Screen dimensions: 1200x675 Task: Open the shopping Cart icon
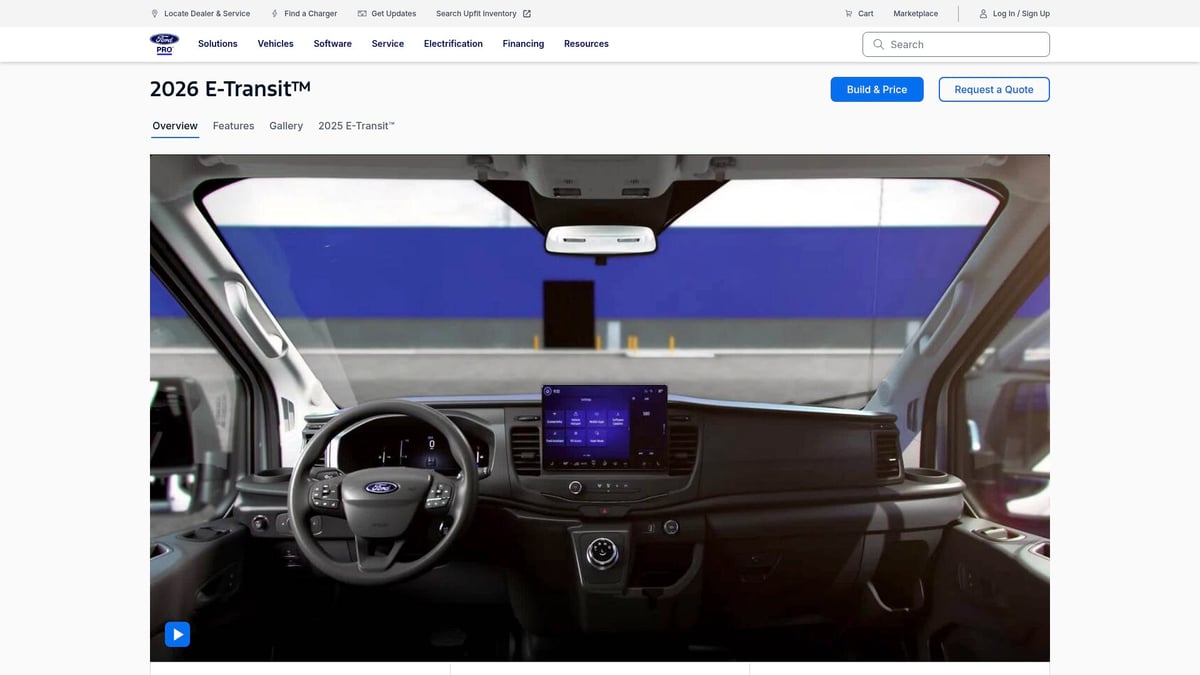(x=849, y=14)
